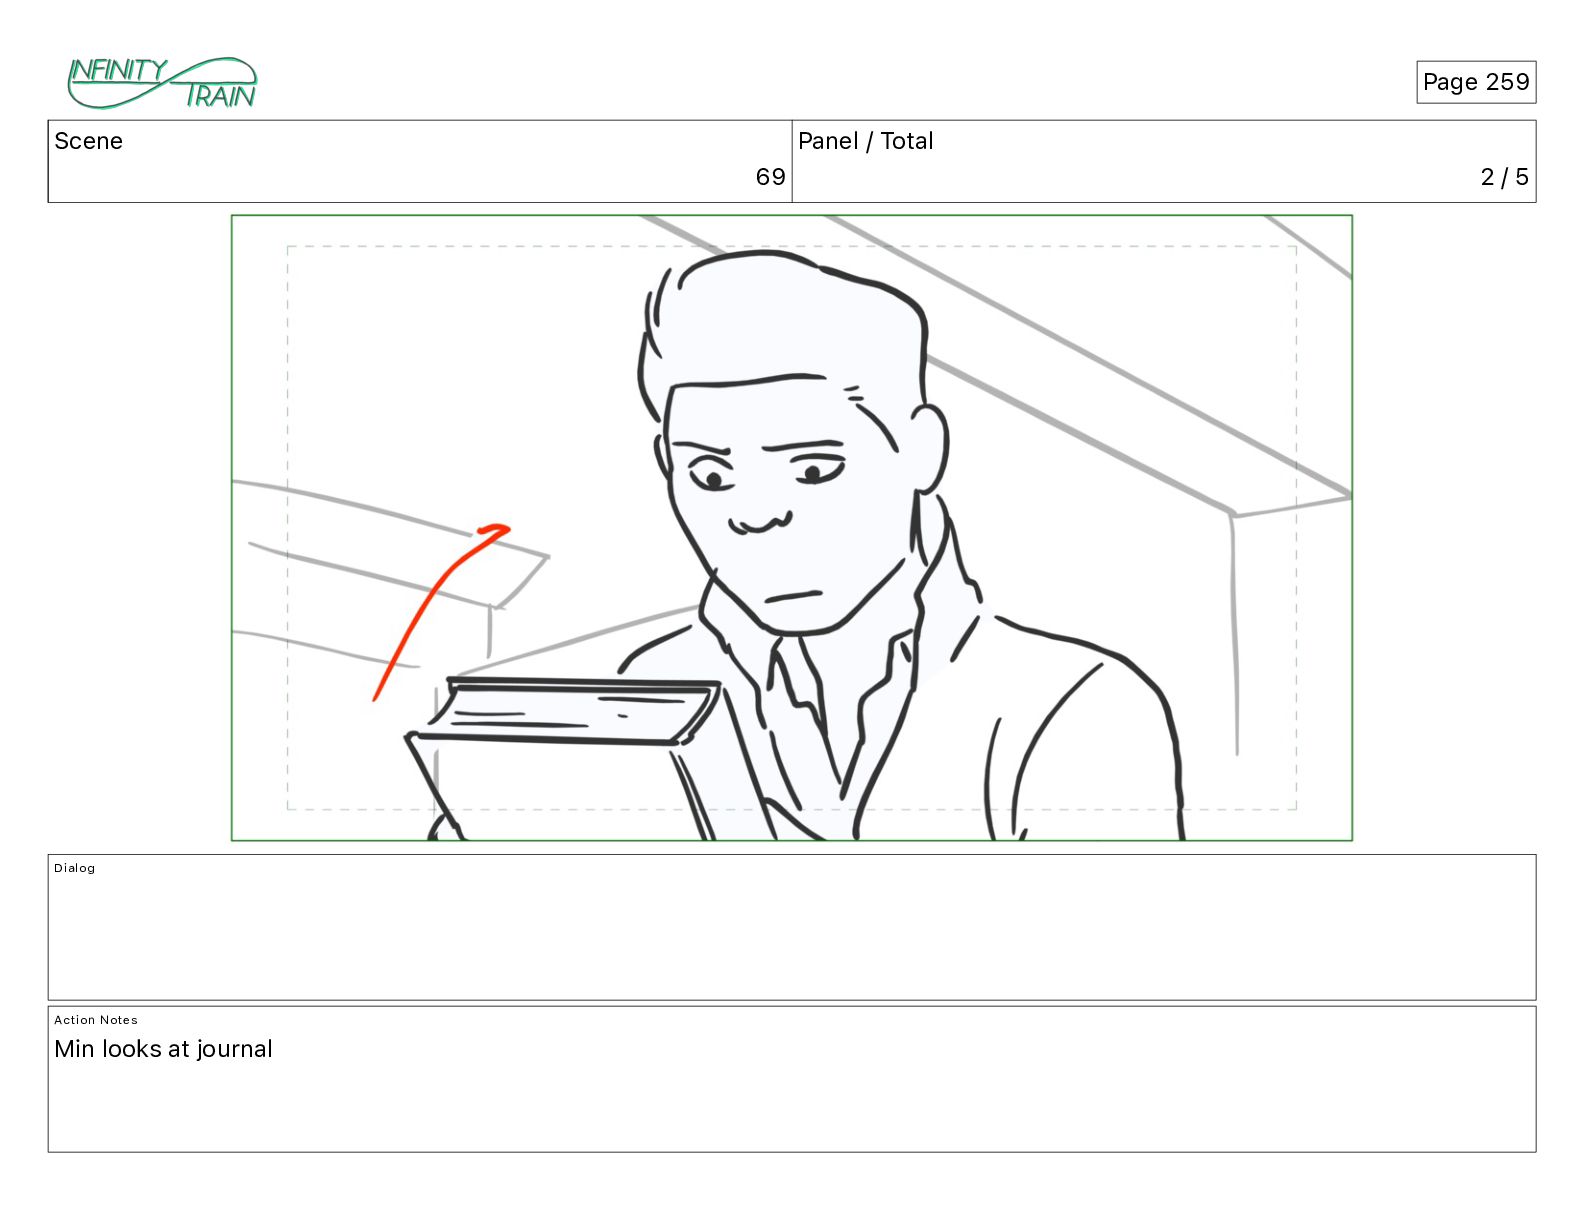Click the Infinity Train logo
This screenshot has height=1224, width=1584.
162,83
